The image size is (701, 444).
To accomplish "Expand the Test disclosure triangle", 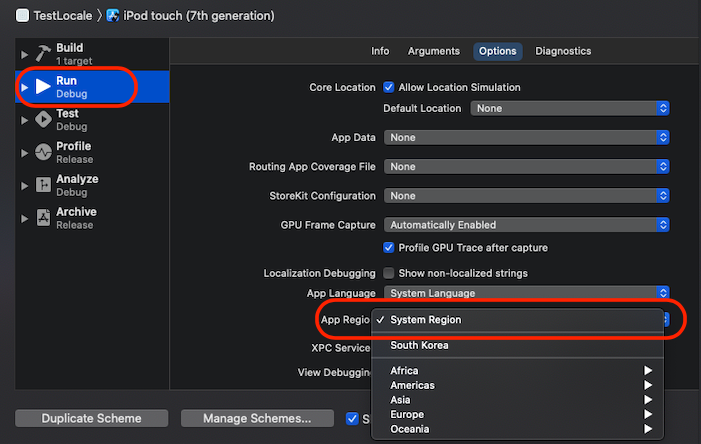I will coord(24,120).
